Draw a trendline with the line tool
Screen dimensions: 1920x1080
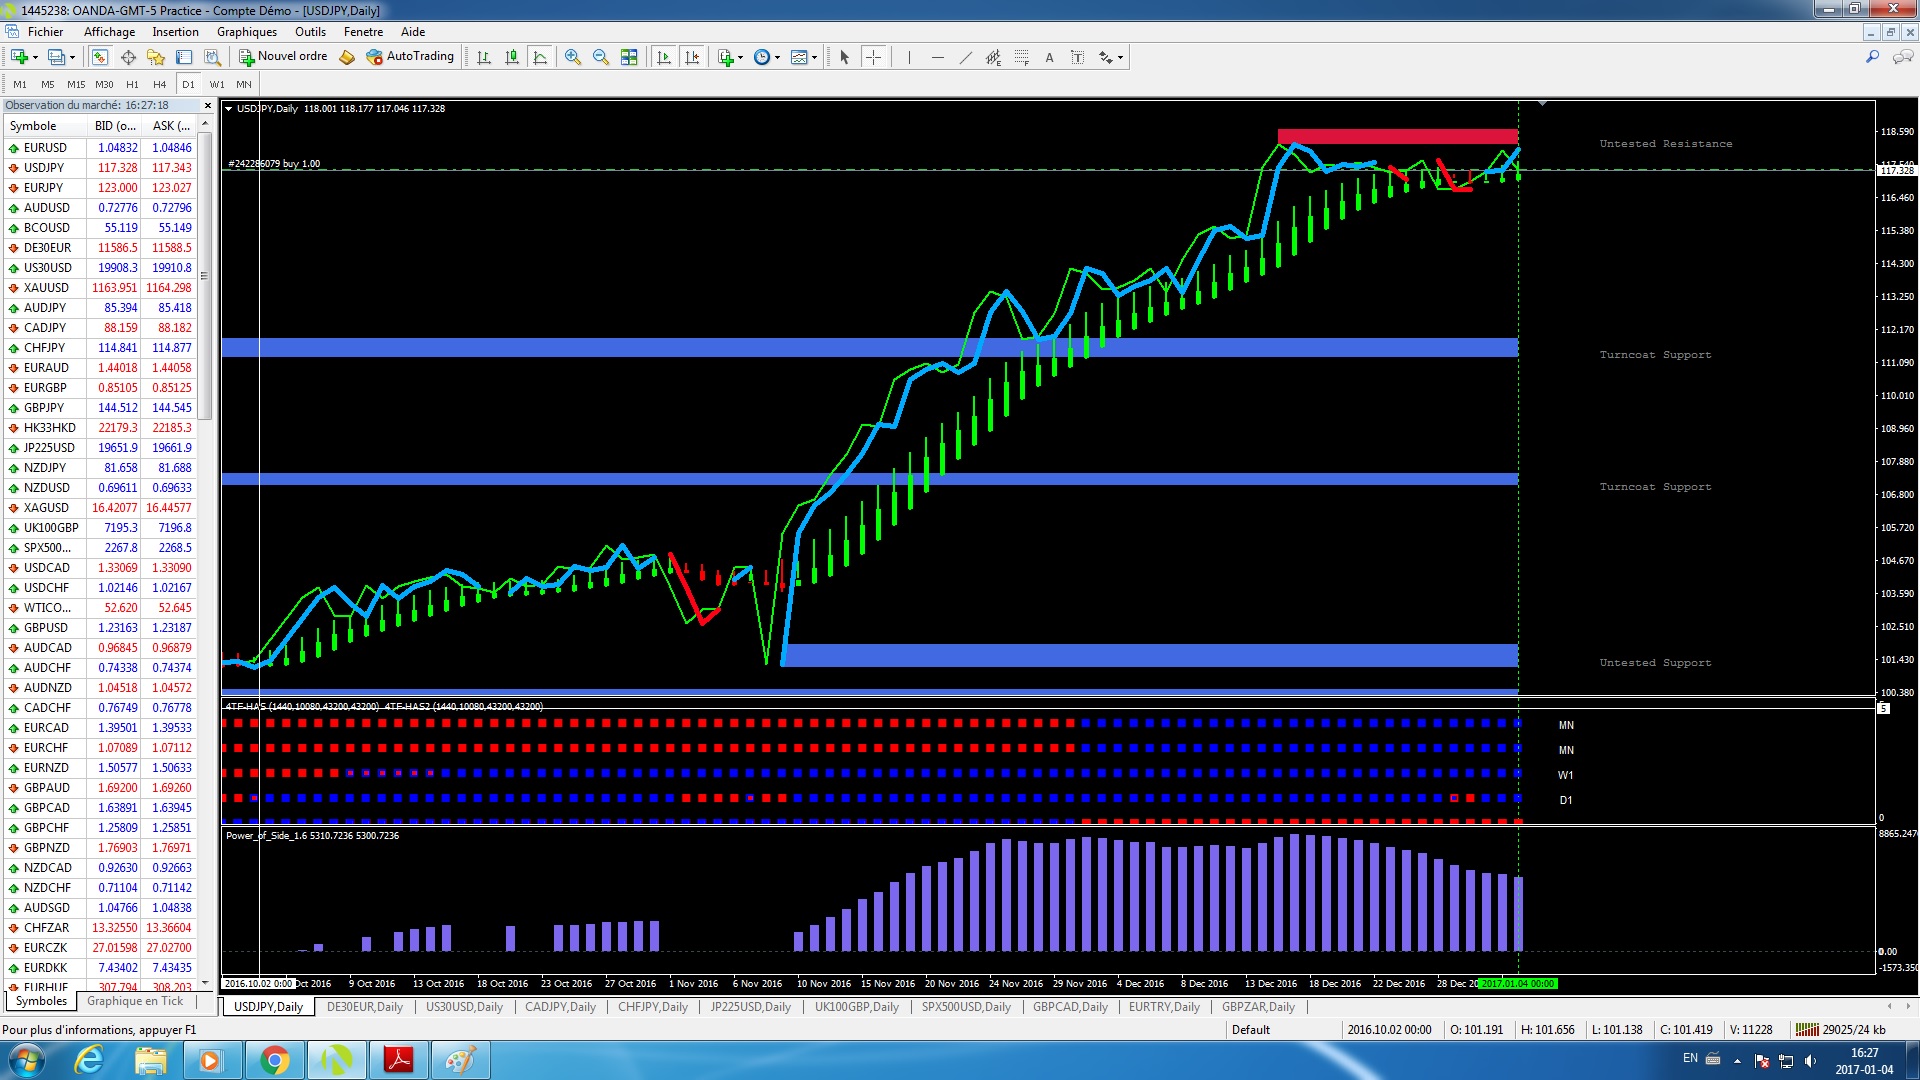965,57
